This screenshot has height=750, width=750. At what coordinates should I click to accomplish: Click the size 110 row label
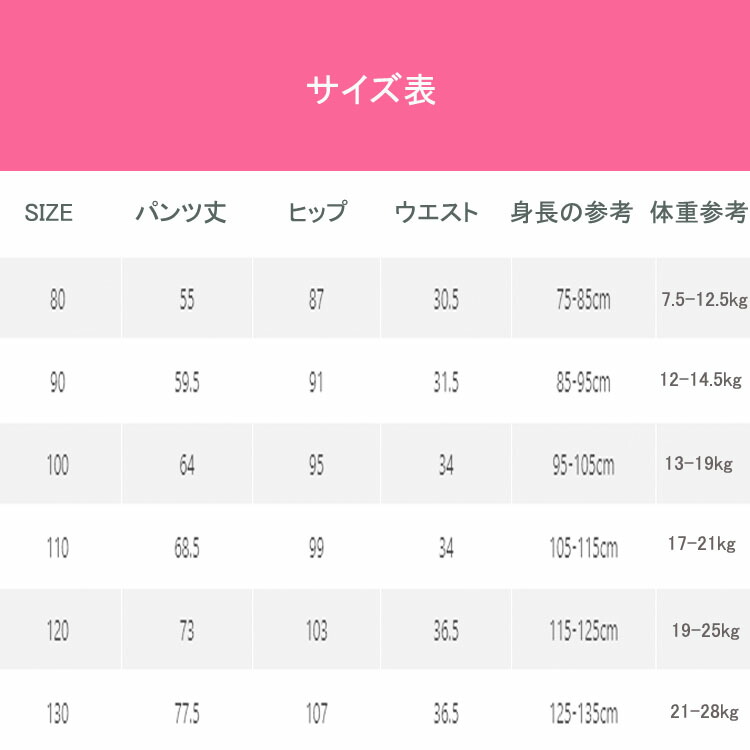coord(58,548)
